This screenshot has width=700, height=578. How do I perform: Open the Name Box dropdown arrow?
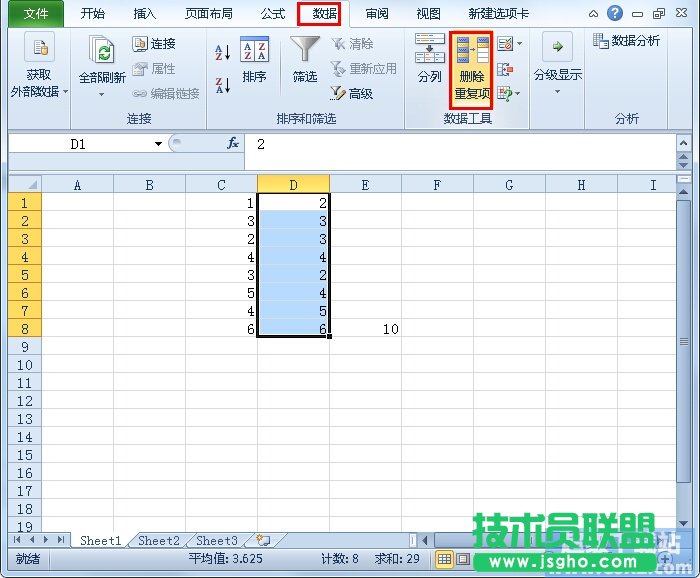158,144
